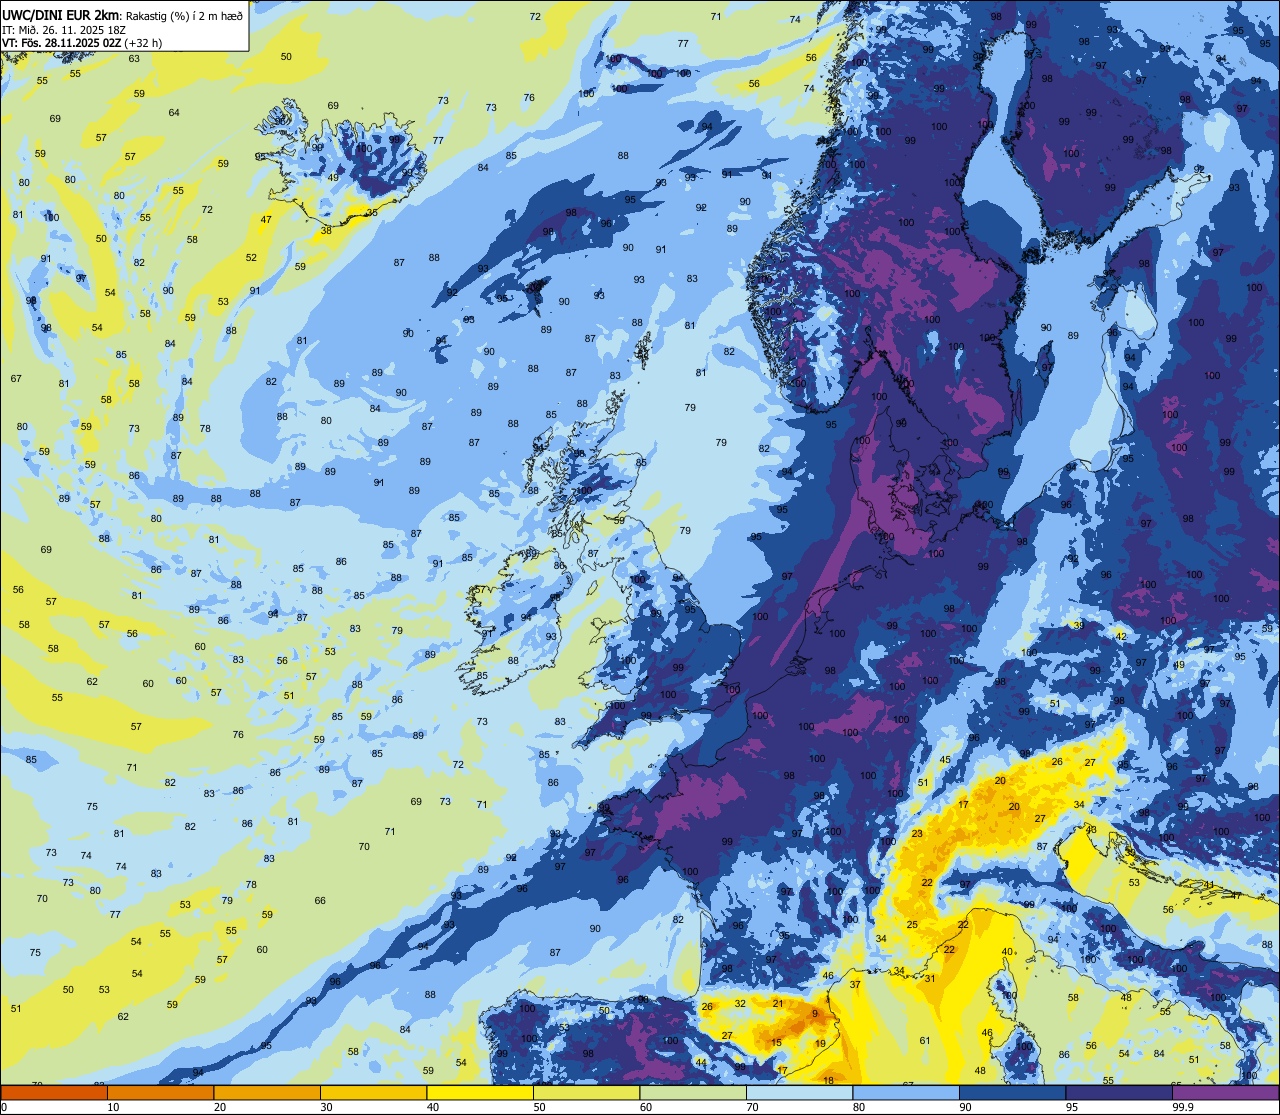Screen dimensions: 1280x1115
Task: Click the humidity value '37' near the Pyrenees coast
Action: point(855,985)
